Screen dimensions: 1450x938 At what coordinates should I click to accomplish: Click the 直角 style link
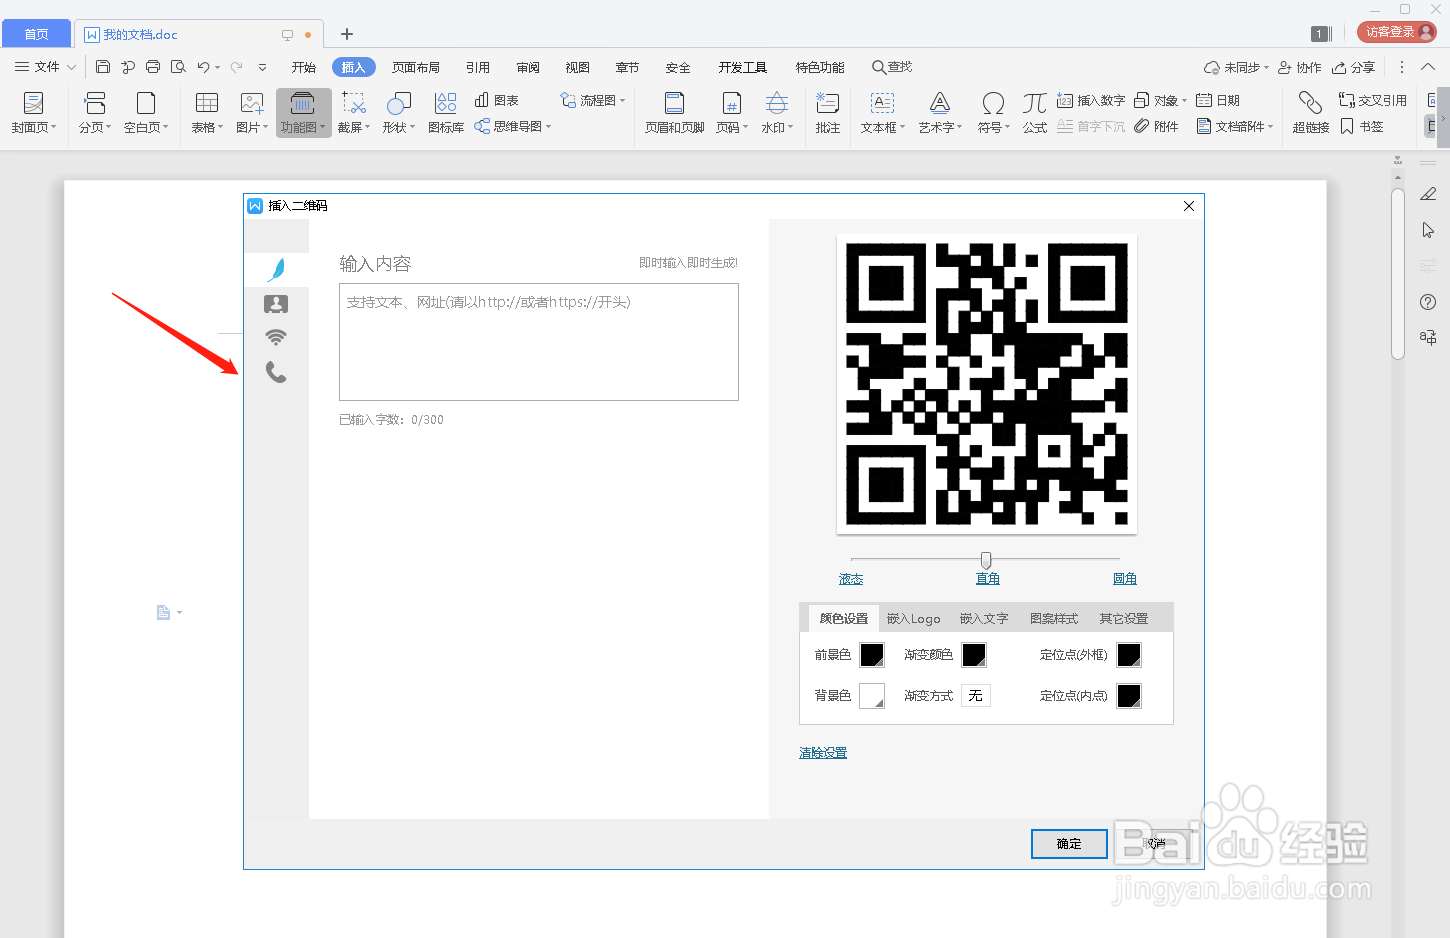[x=988, y=579]
